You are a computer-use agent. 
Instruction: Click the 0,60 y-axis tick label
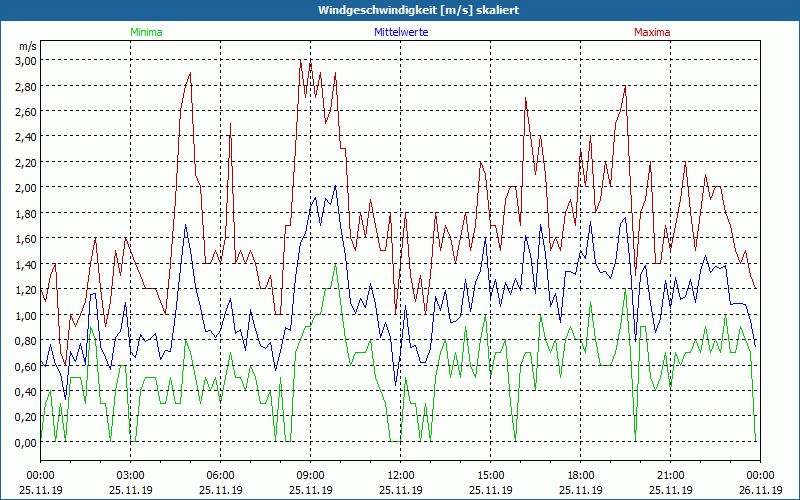coord(25,367)
